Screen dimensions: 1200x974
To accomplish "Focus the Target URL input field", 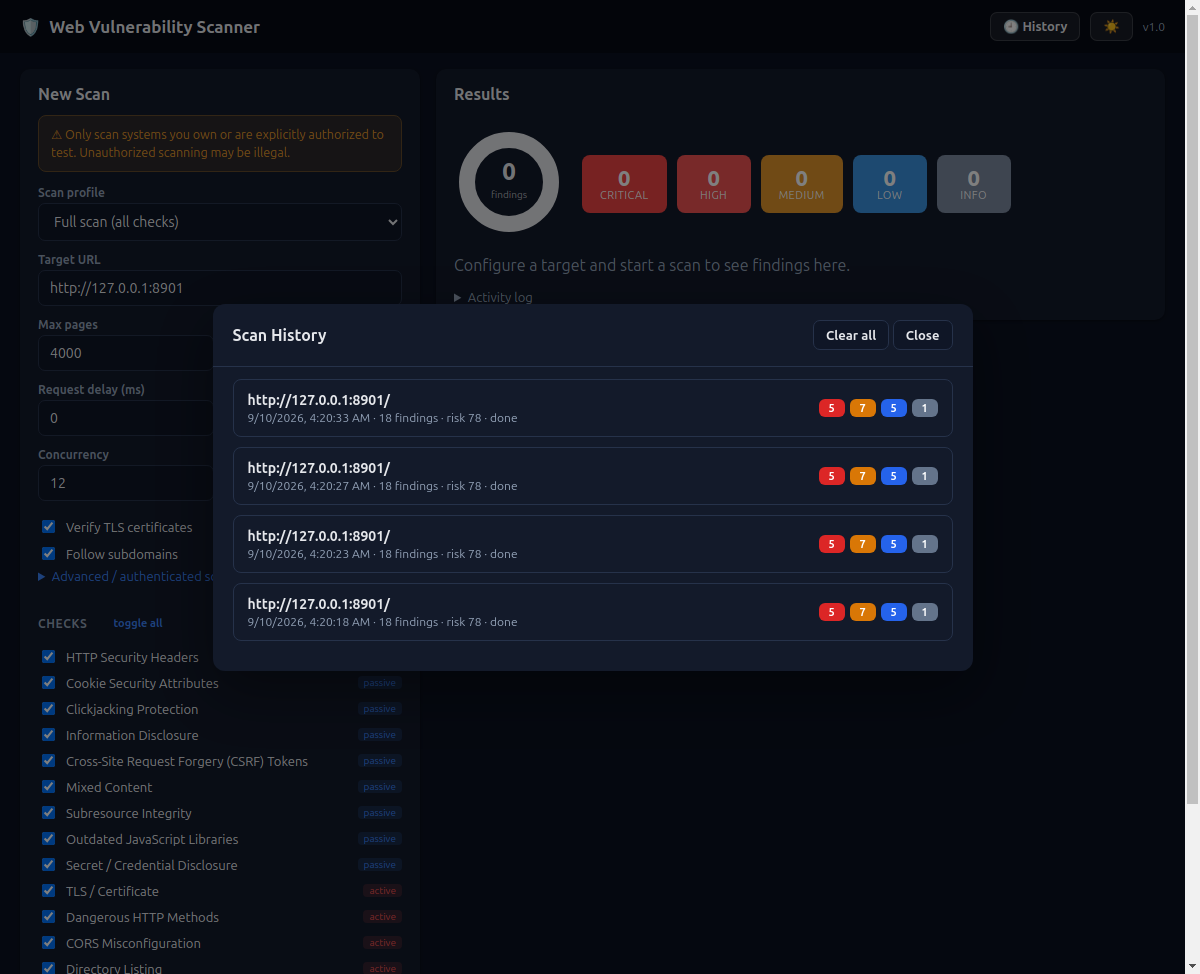I will point(220,288).
